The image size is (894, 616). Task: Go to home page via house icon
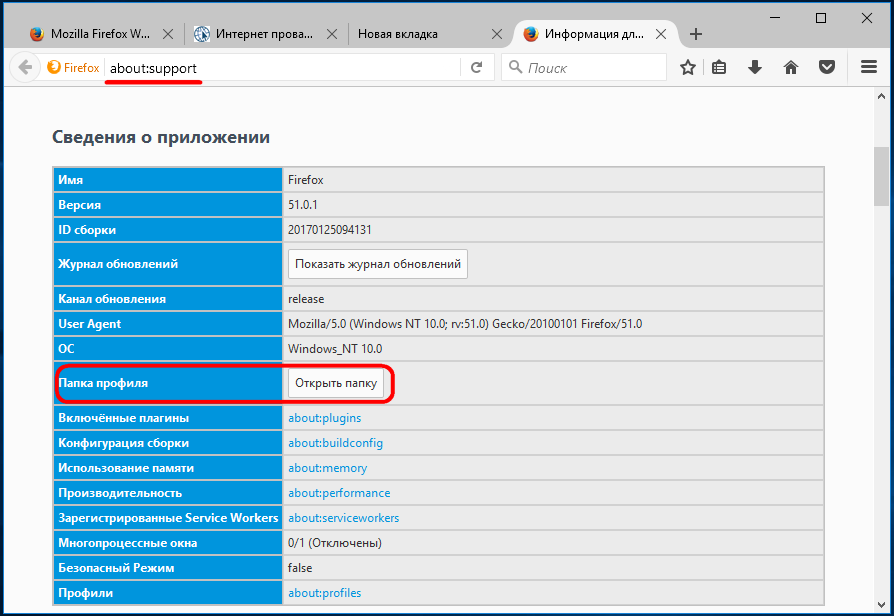click(x=791, y=67)
